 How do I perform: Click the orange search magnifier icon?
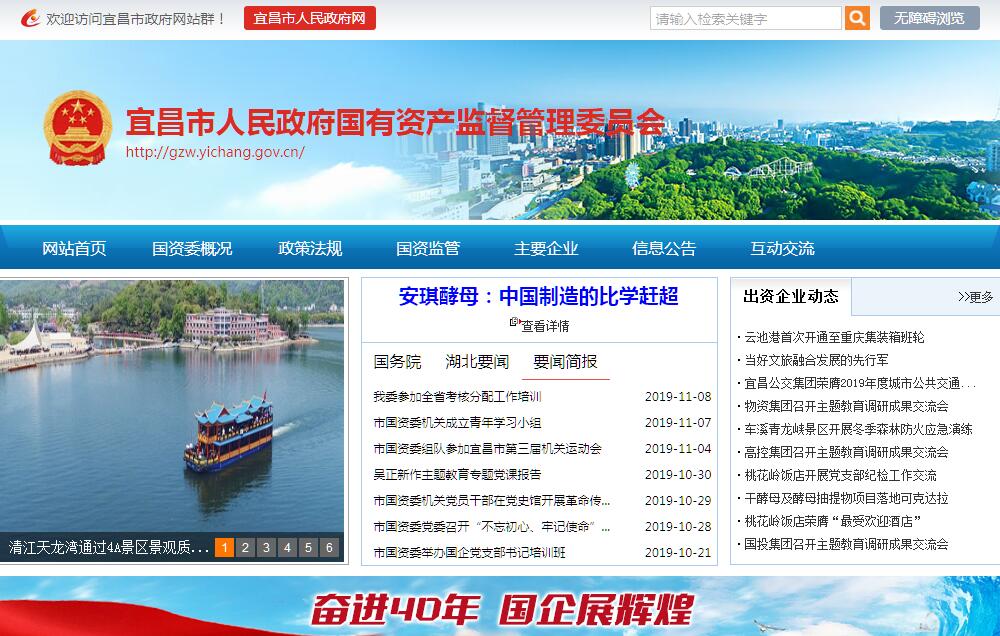(x=857, y=18)
